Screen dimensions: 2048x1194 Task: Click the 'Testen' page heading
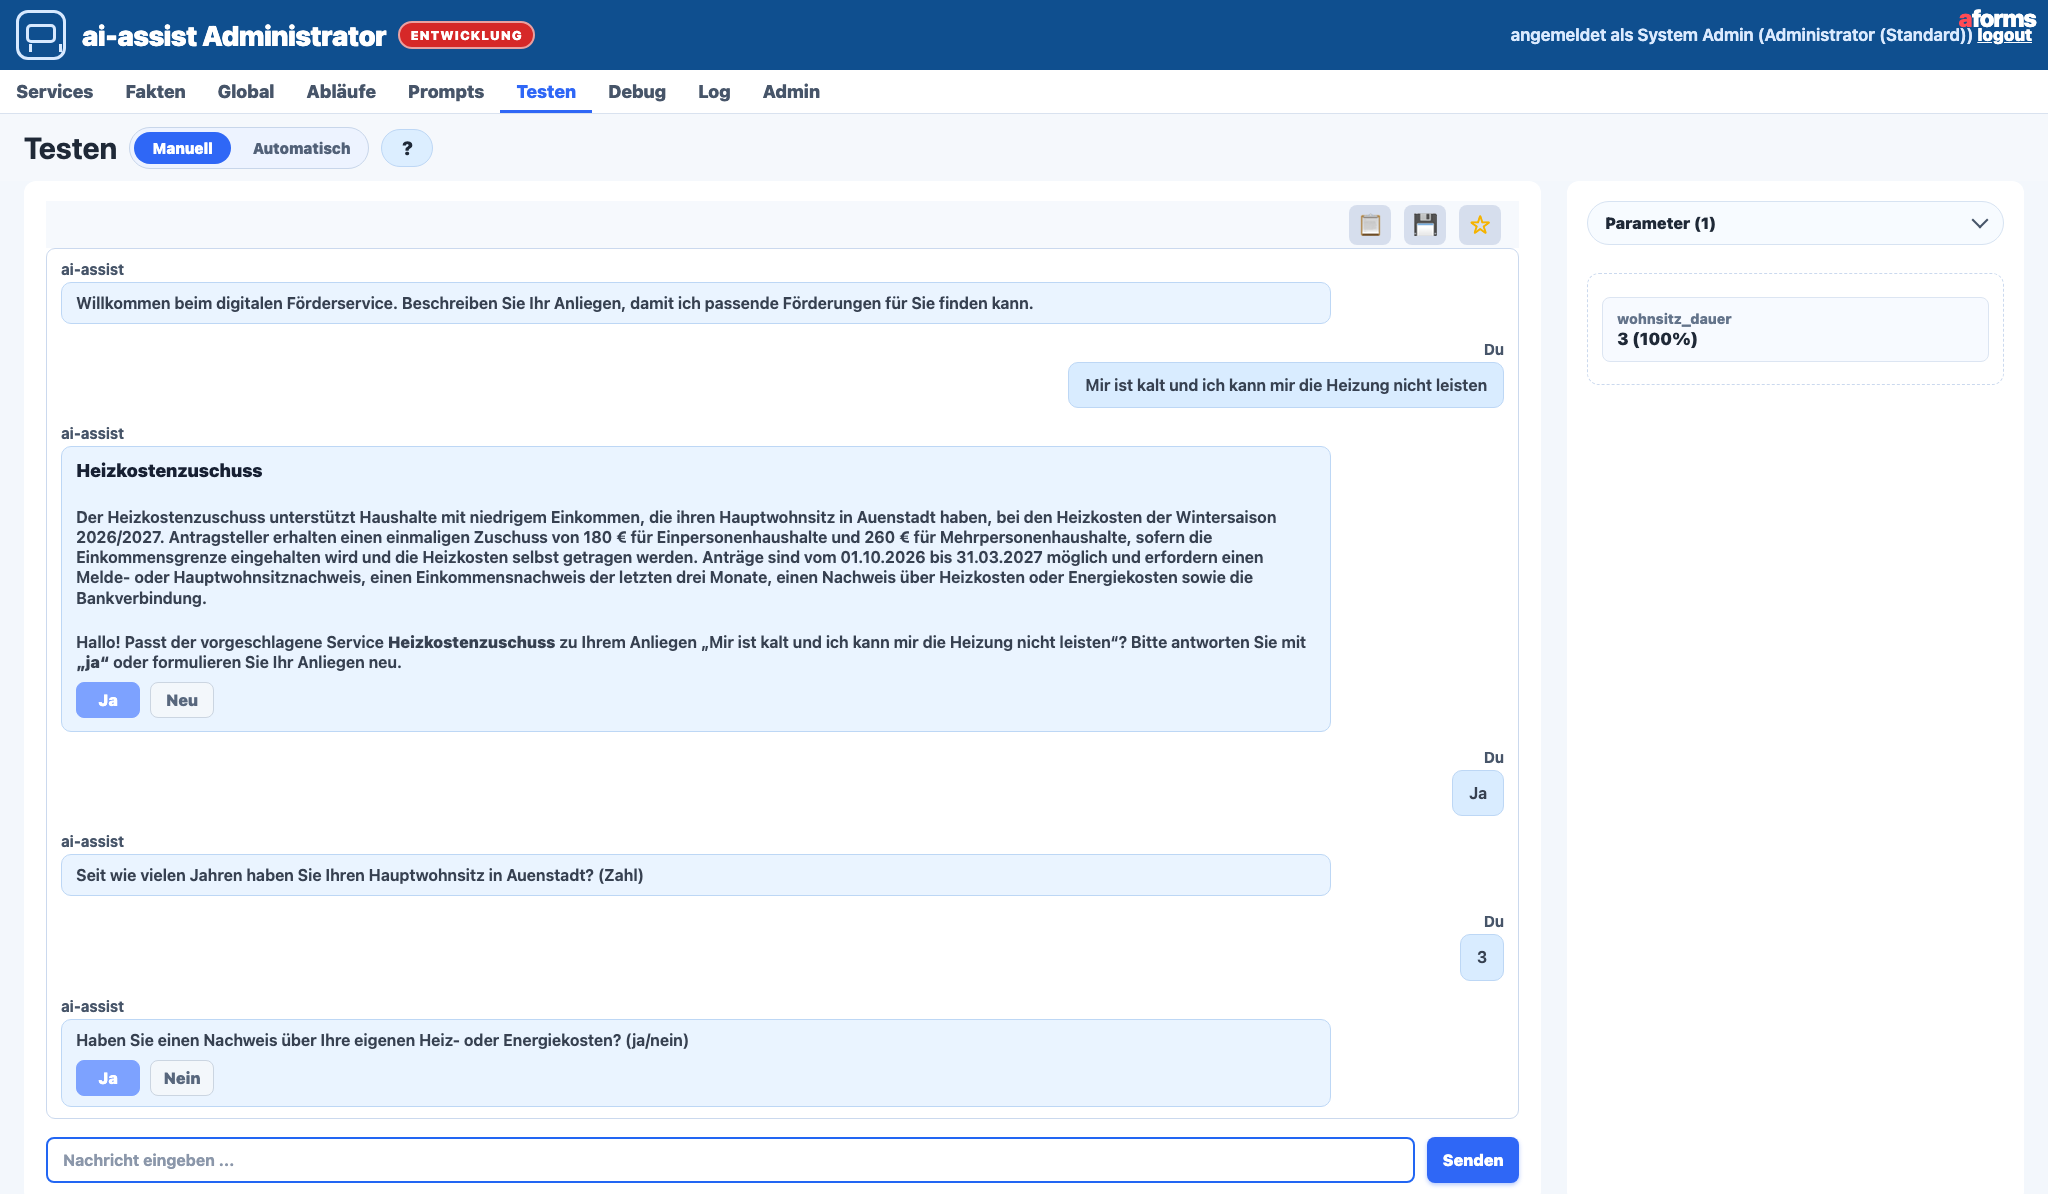tap(70, 148)
